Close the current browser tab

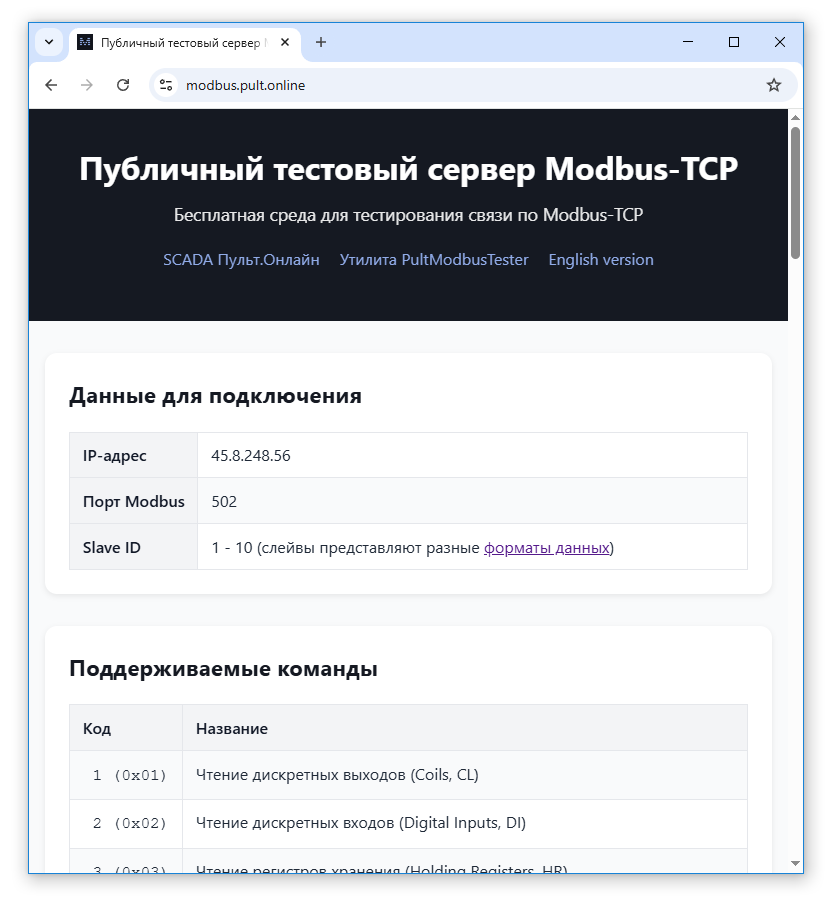(284, 42)
